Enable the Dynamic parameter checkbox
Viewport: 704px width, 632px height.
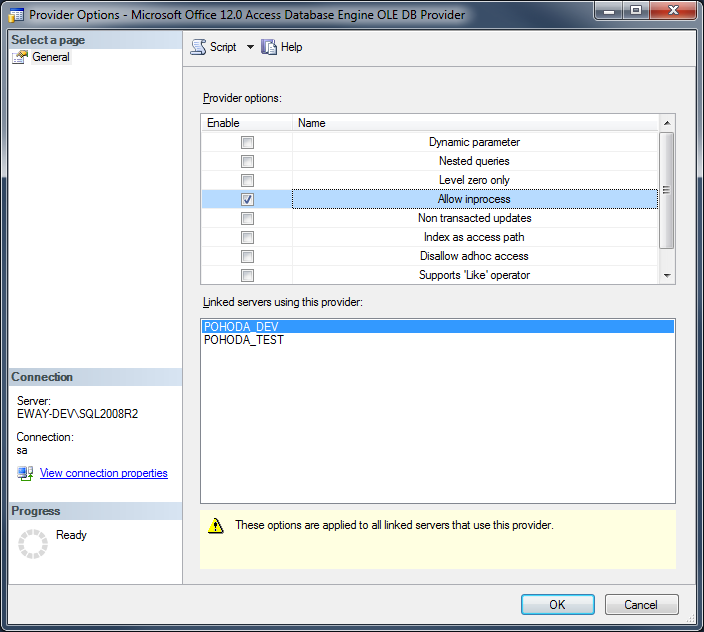pyautogui.click(x=247, y=142)
